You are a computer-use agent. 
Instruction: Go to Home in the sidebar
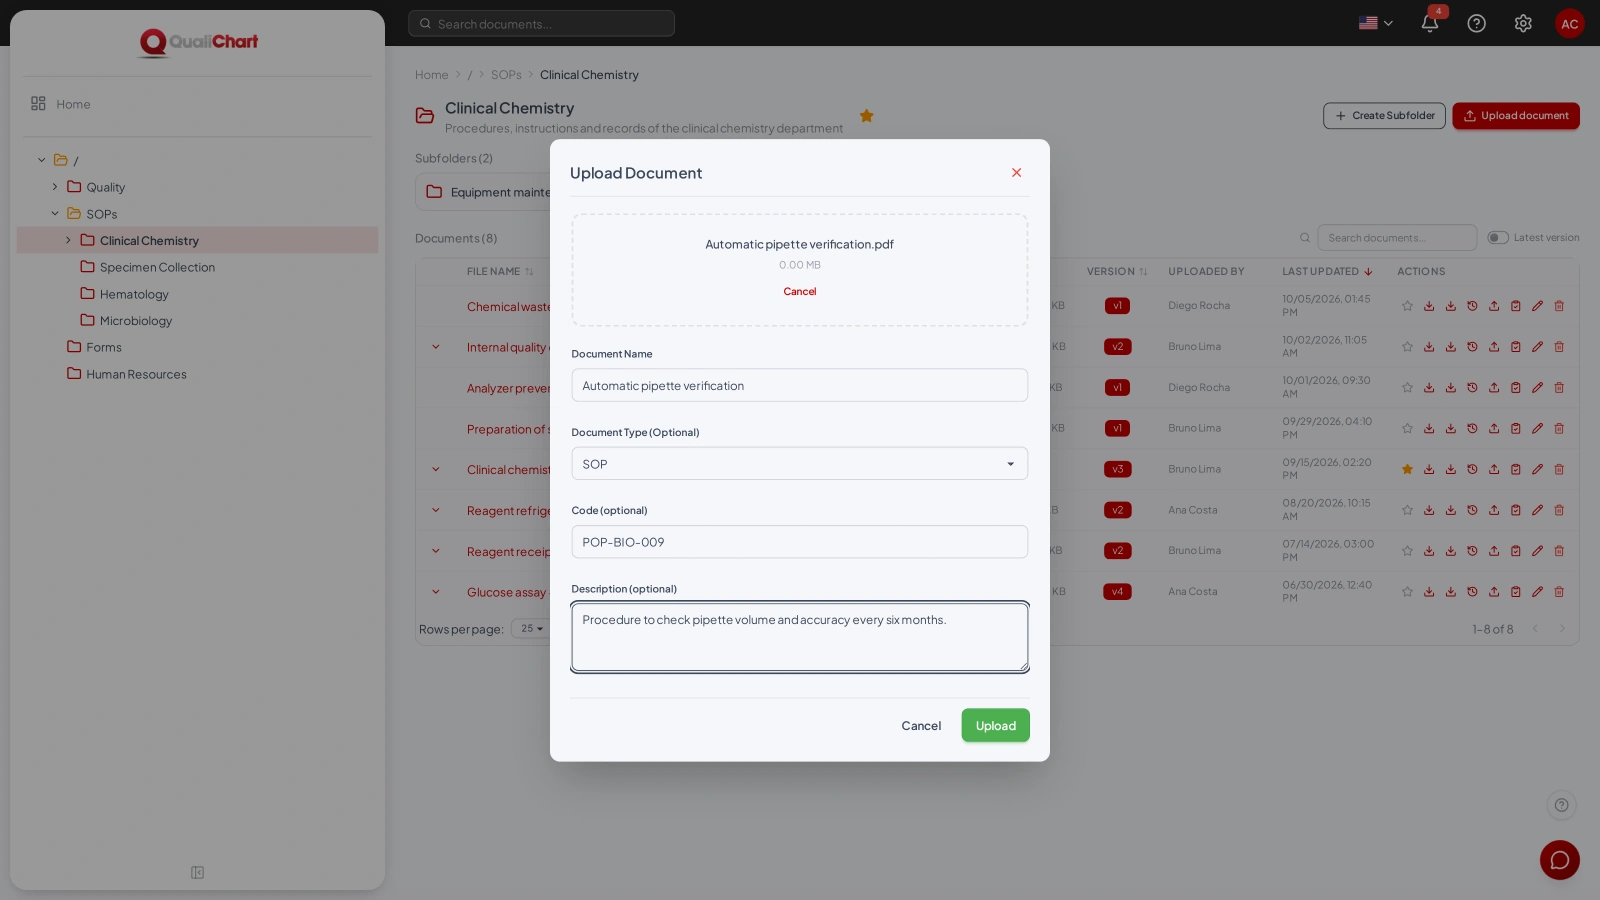click(x=73, y=104)
